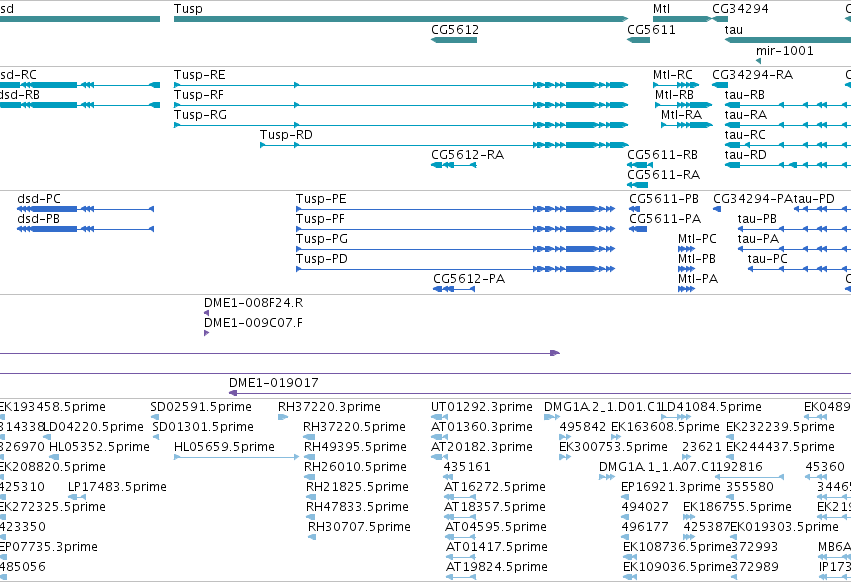Click the RH37220.5prime EST label

pos(354,427)
